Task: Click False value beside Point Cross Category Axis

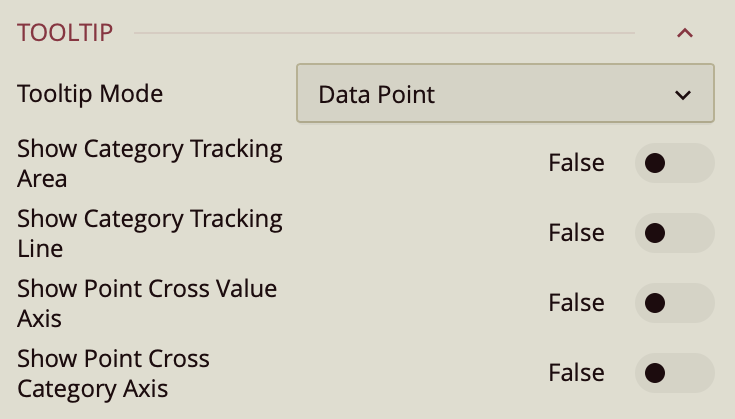Action: tap(576, 373)
